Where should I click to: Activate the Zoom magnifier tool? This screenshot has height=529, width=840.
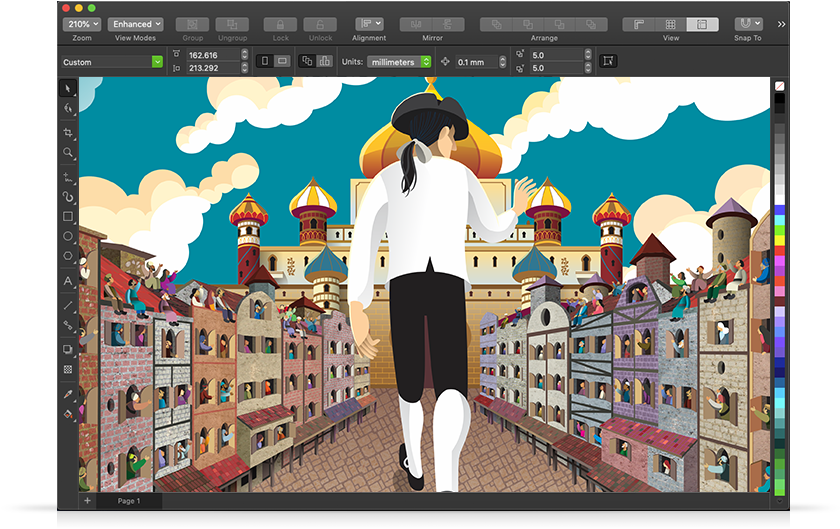point(68,153)
